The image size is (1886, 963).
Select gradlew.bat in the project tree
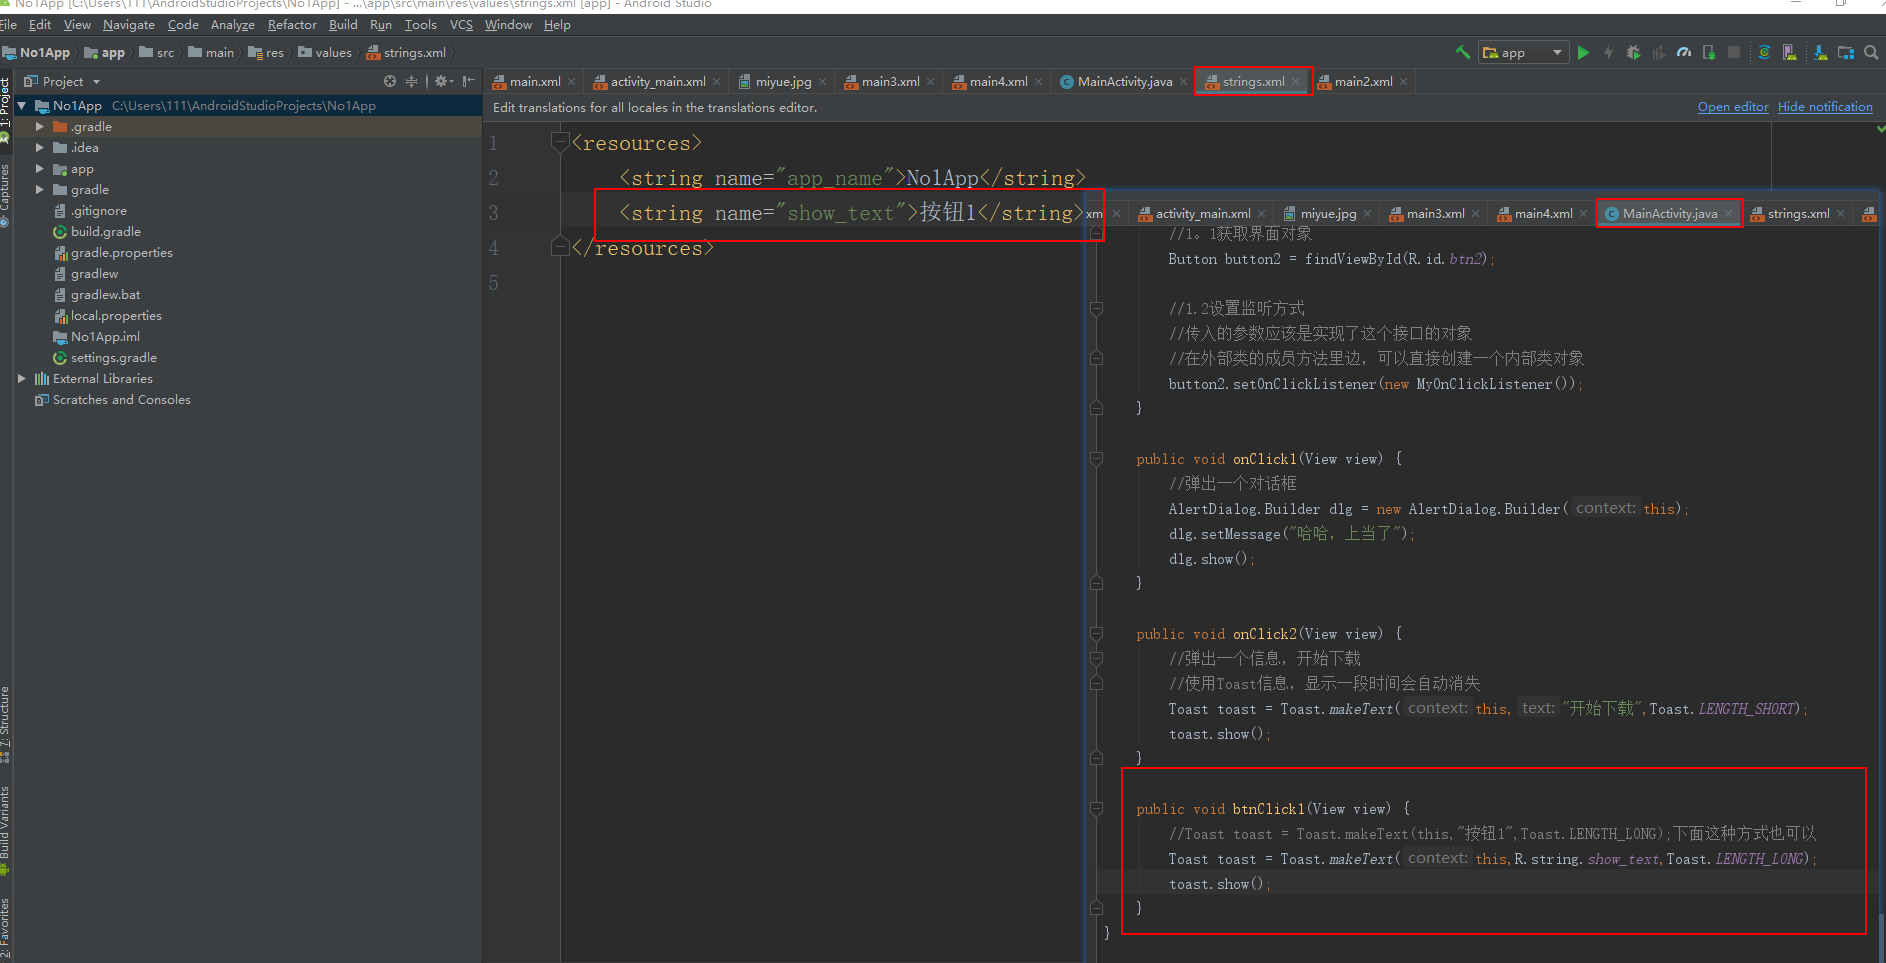pyautogui.click(x=96, y=295)
